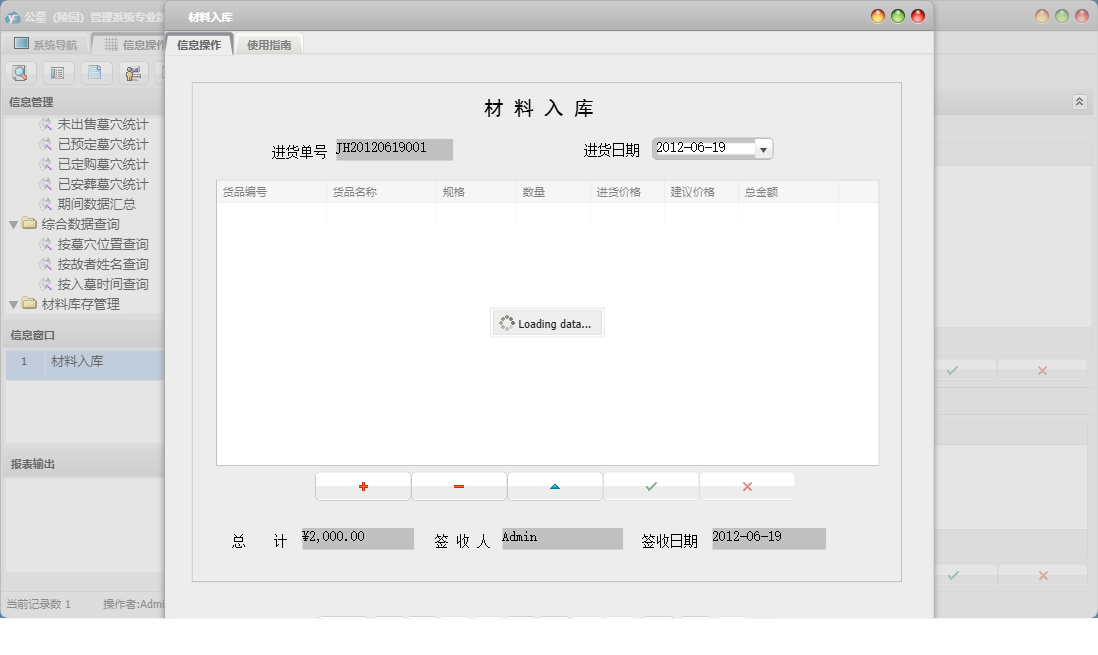Image resolution: width=1098 pixels, height=655 pixels.
Task: Click the blue up-arrow icon below the grid
Action: tap(554, 486)
